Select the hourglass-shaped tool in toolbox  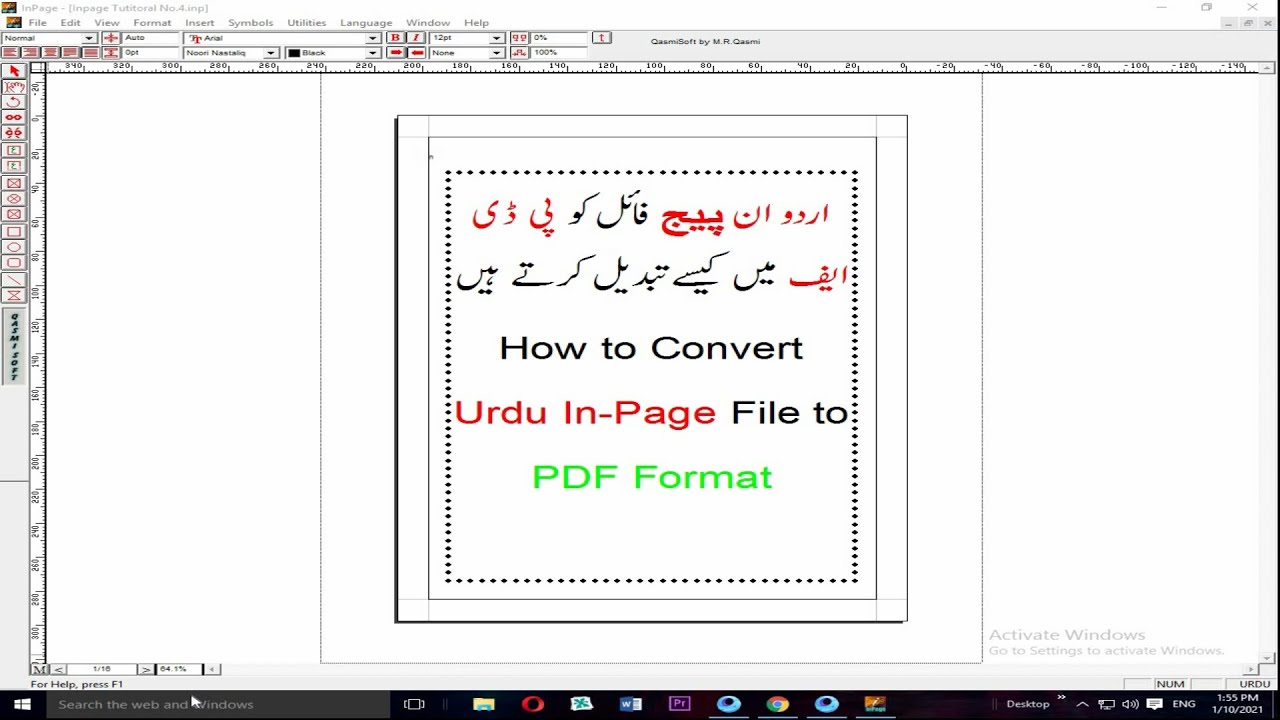(x=14, y=295)
